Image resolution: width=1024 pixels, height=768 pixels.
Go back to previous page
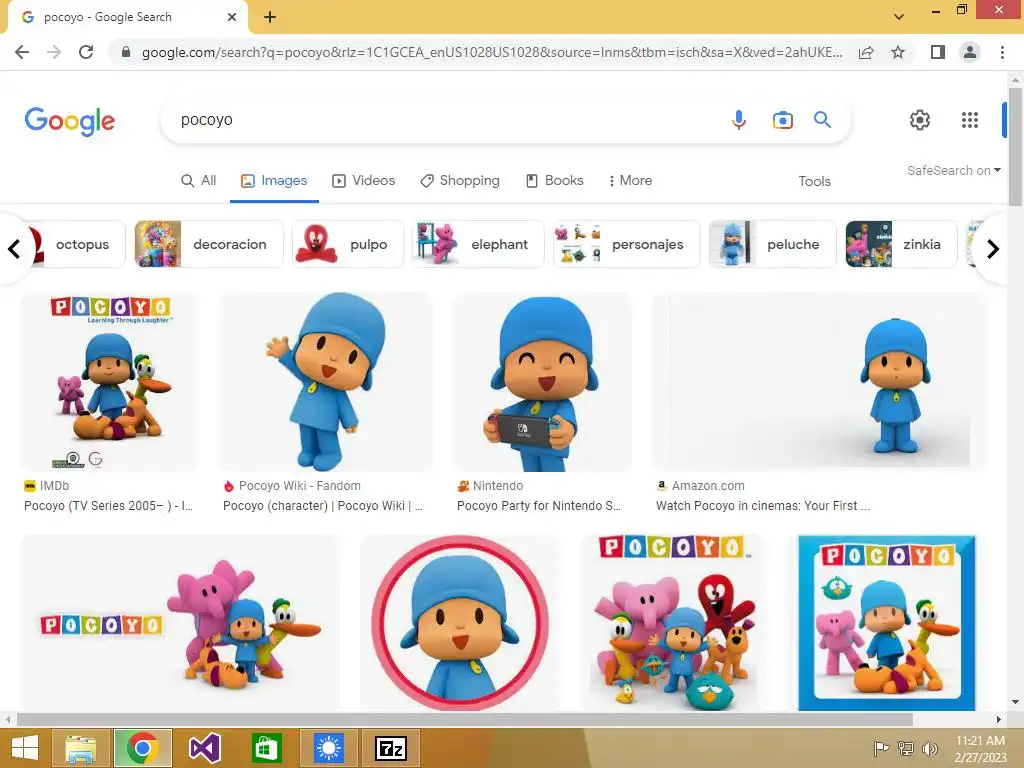[22, 52]
